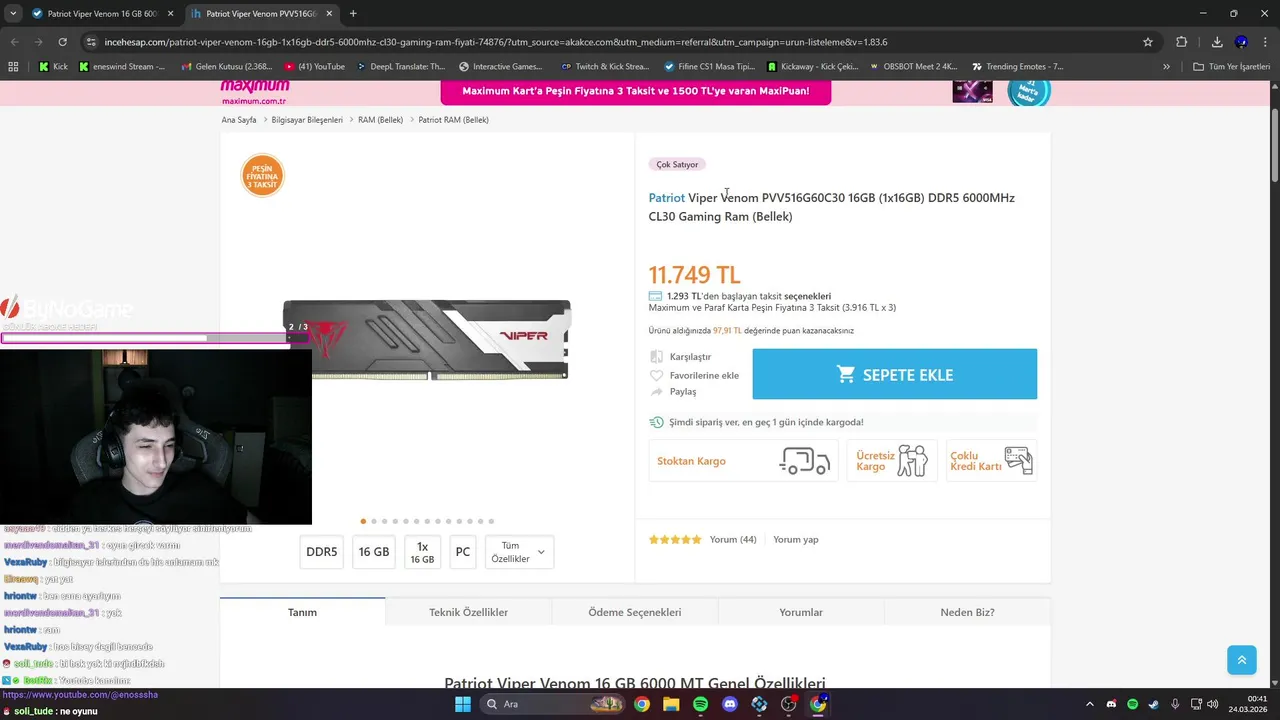Open Discord from the taskbar

click(x=730, y=704)
